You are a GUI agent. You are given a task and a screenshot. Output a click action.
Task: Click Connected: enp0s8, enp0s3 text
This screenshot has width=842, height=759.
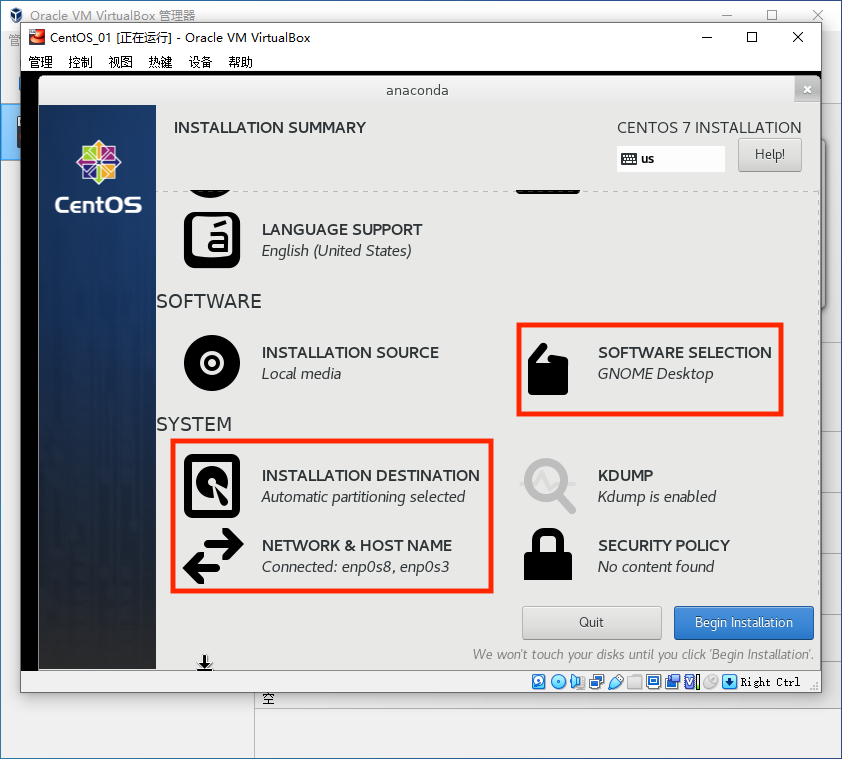(355, 567)
